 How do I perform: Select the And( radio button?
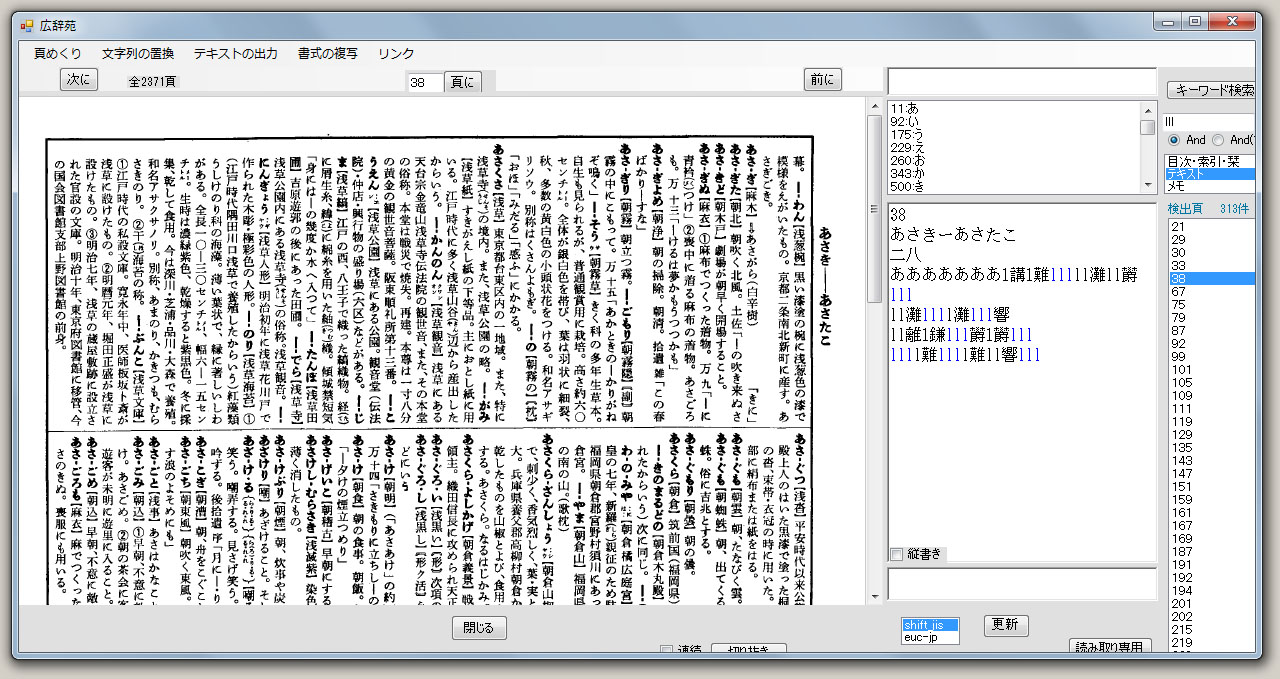(x=1219, y=139)
